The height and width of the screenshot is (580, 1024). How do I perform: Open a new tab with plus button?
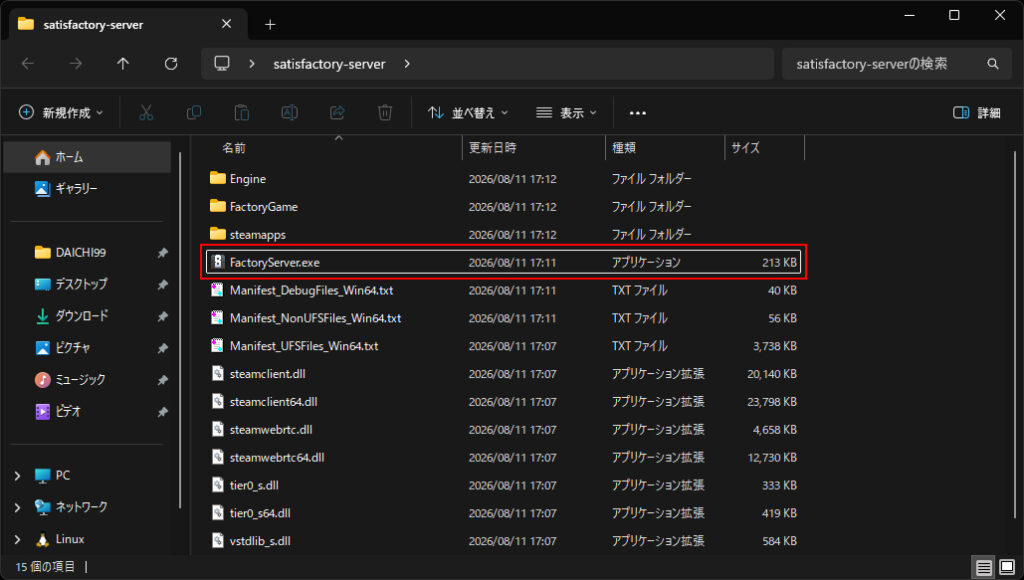point(270,25)
